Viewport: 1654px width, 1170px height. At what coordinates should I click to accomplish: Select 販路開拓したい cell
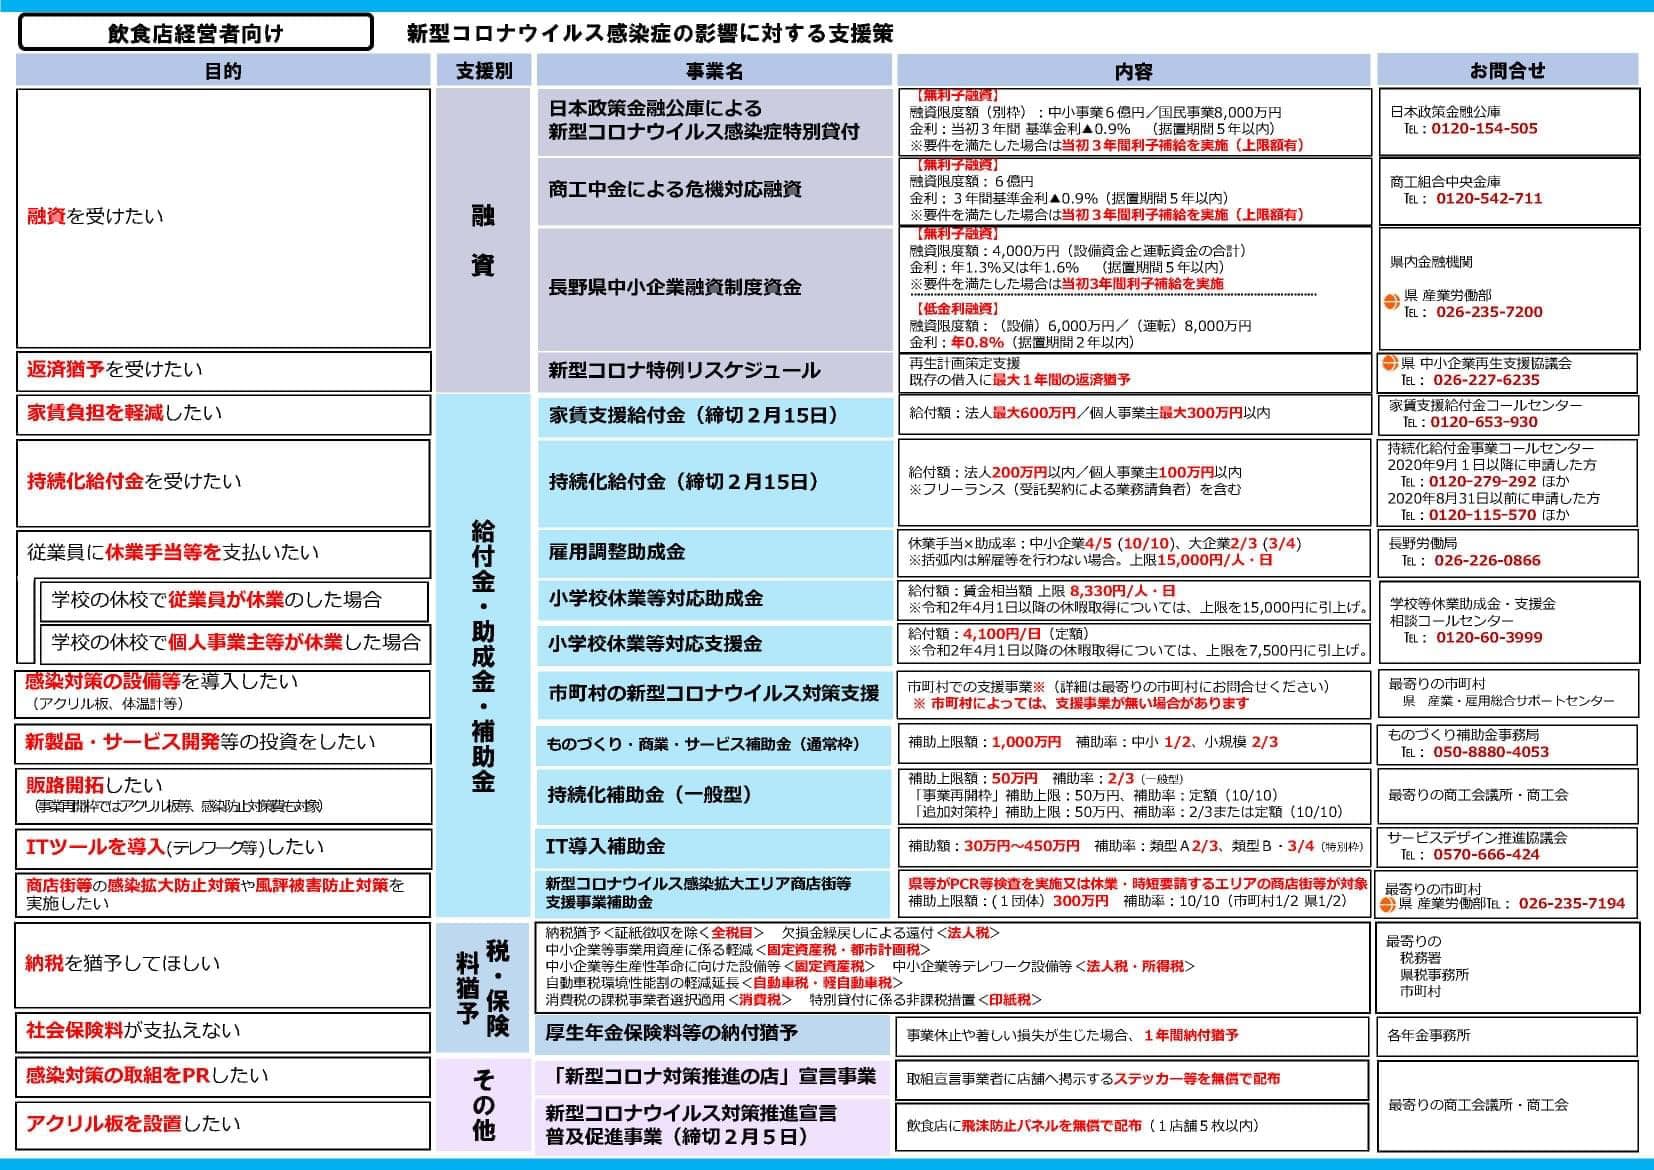click(223, 795)
